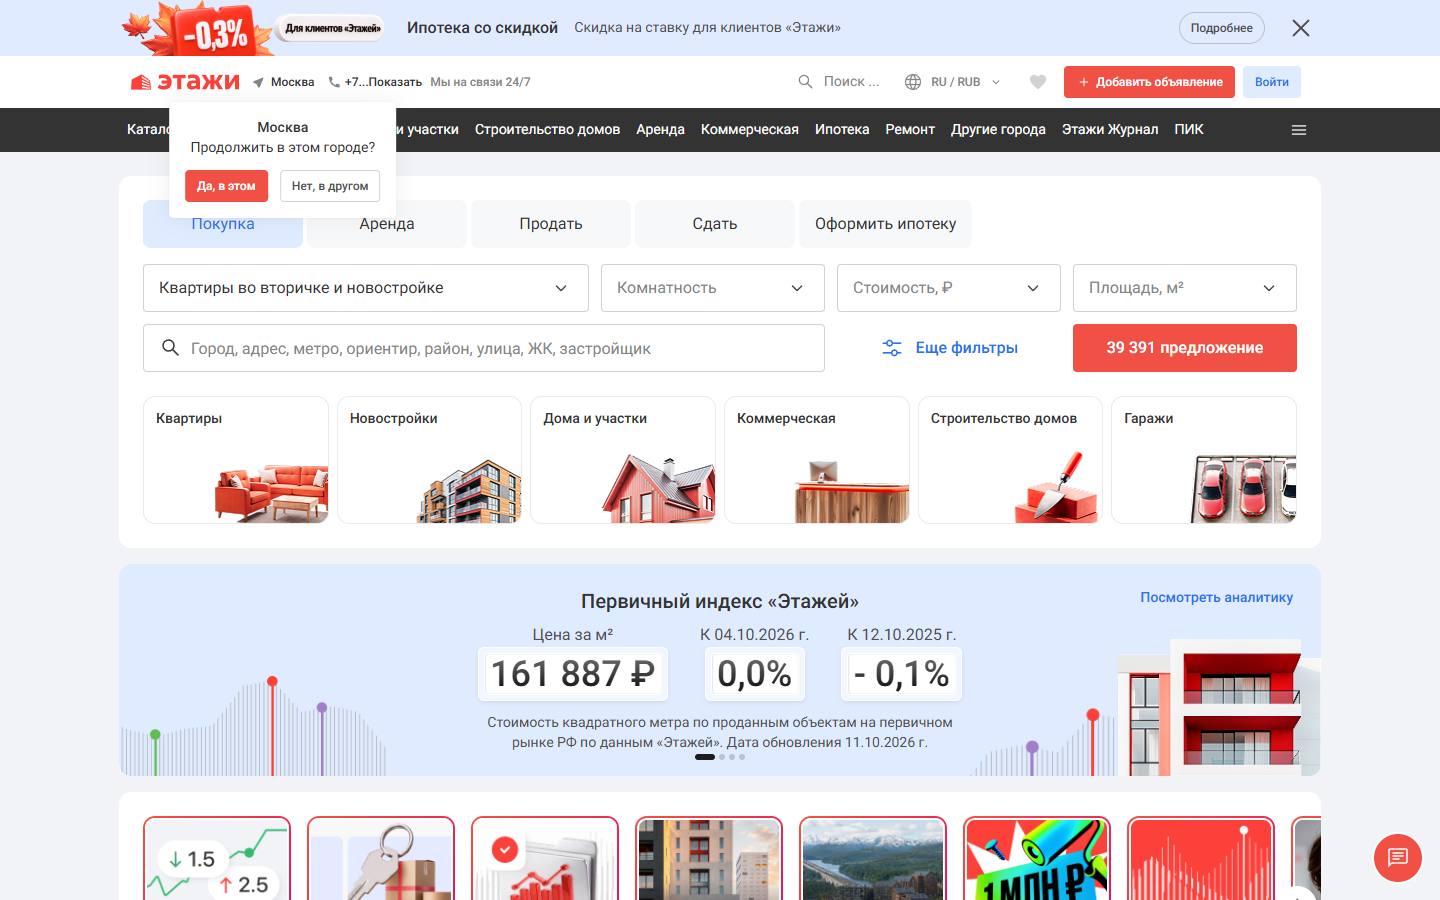The image size is (1440, 900).
Task: Expand the Площадь, м² dropdown
Action: 1185,288
